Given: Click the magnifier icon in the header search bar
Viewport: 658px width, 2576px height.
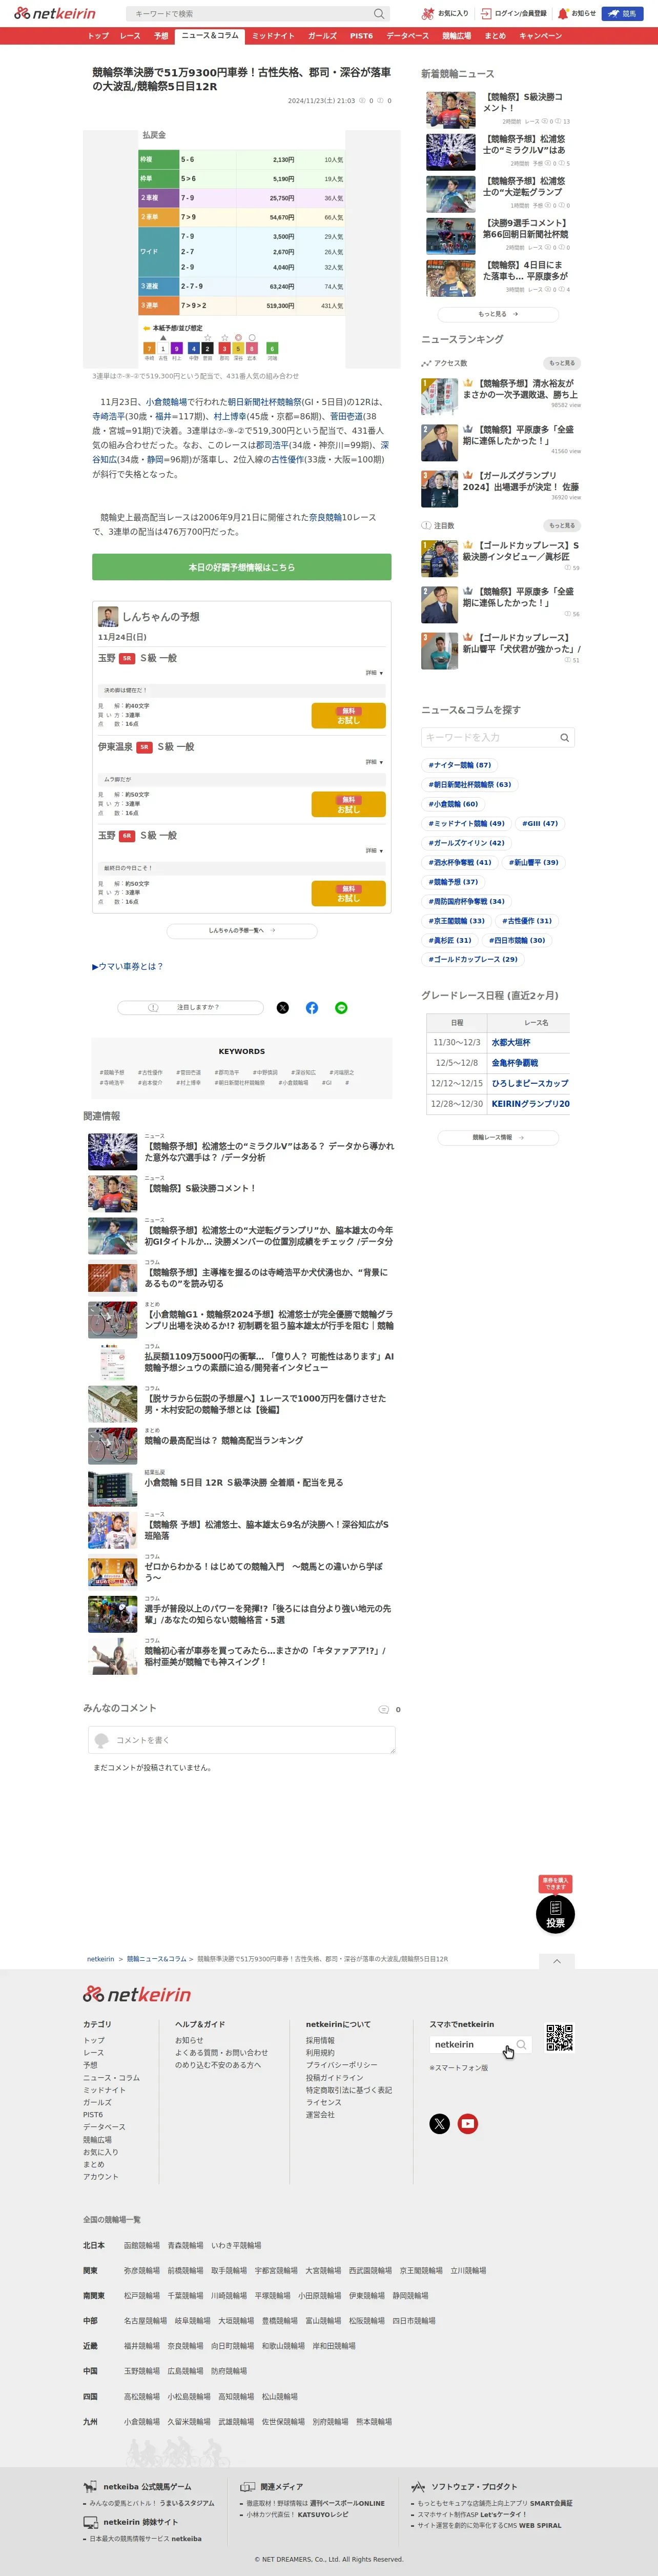Looking at the screenshot, I should tap(379, 14).
